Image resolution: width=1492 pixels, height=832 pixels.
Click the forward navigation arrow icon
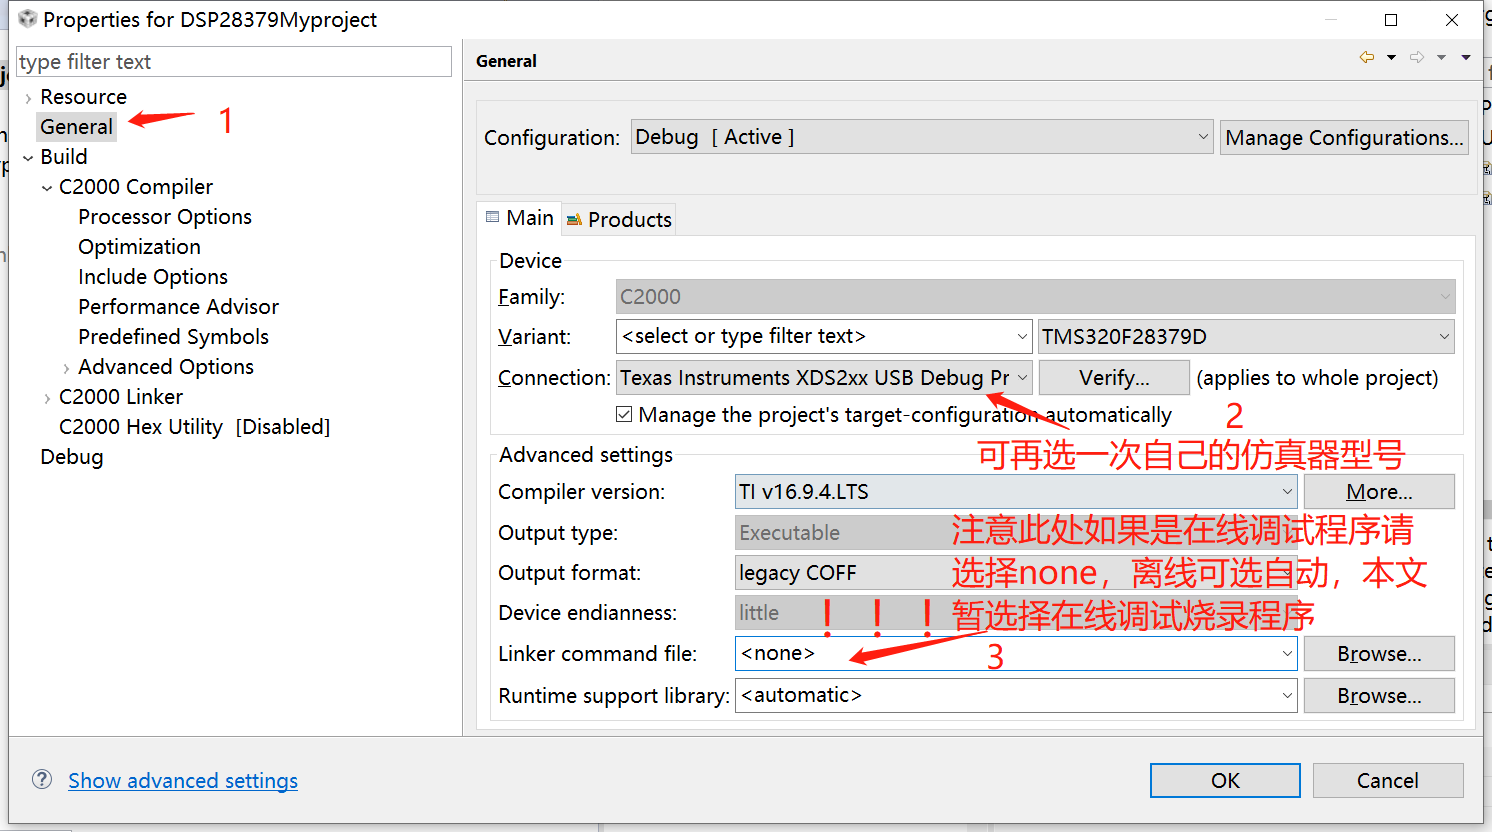1415,57
